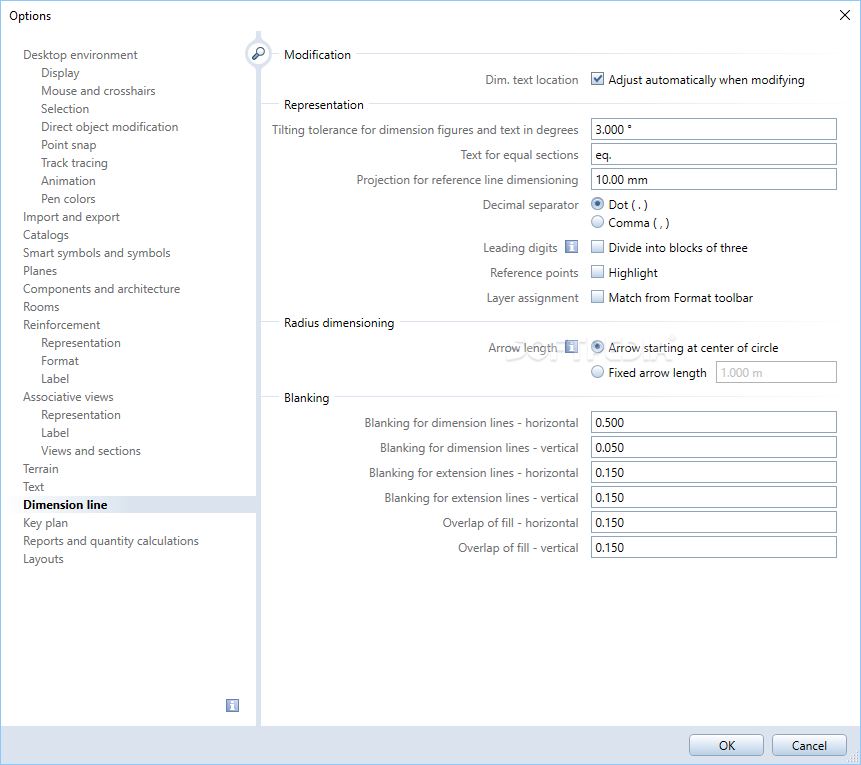
Task: Confirm settings with OK button
Action: pos(726,745)
